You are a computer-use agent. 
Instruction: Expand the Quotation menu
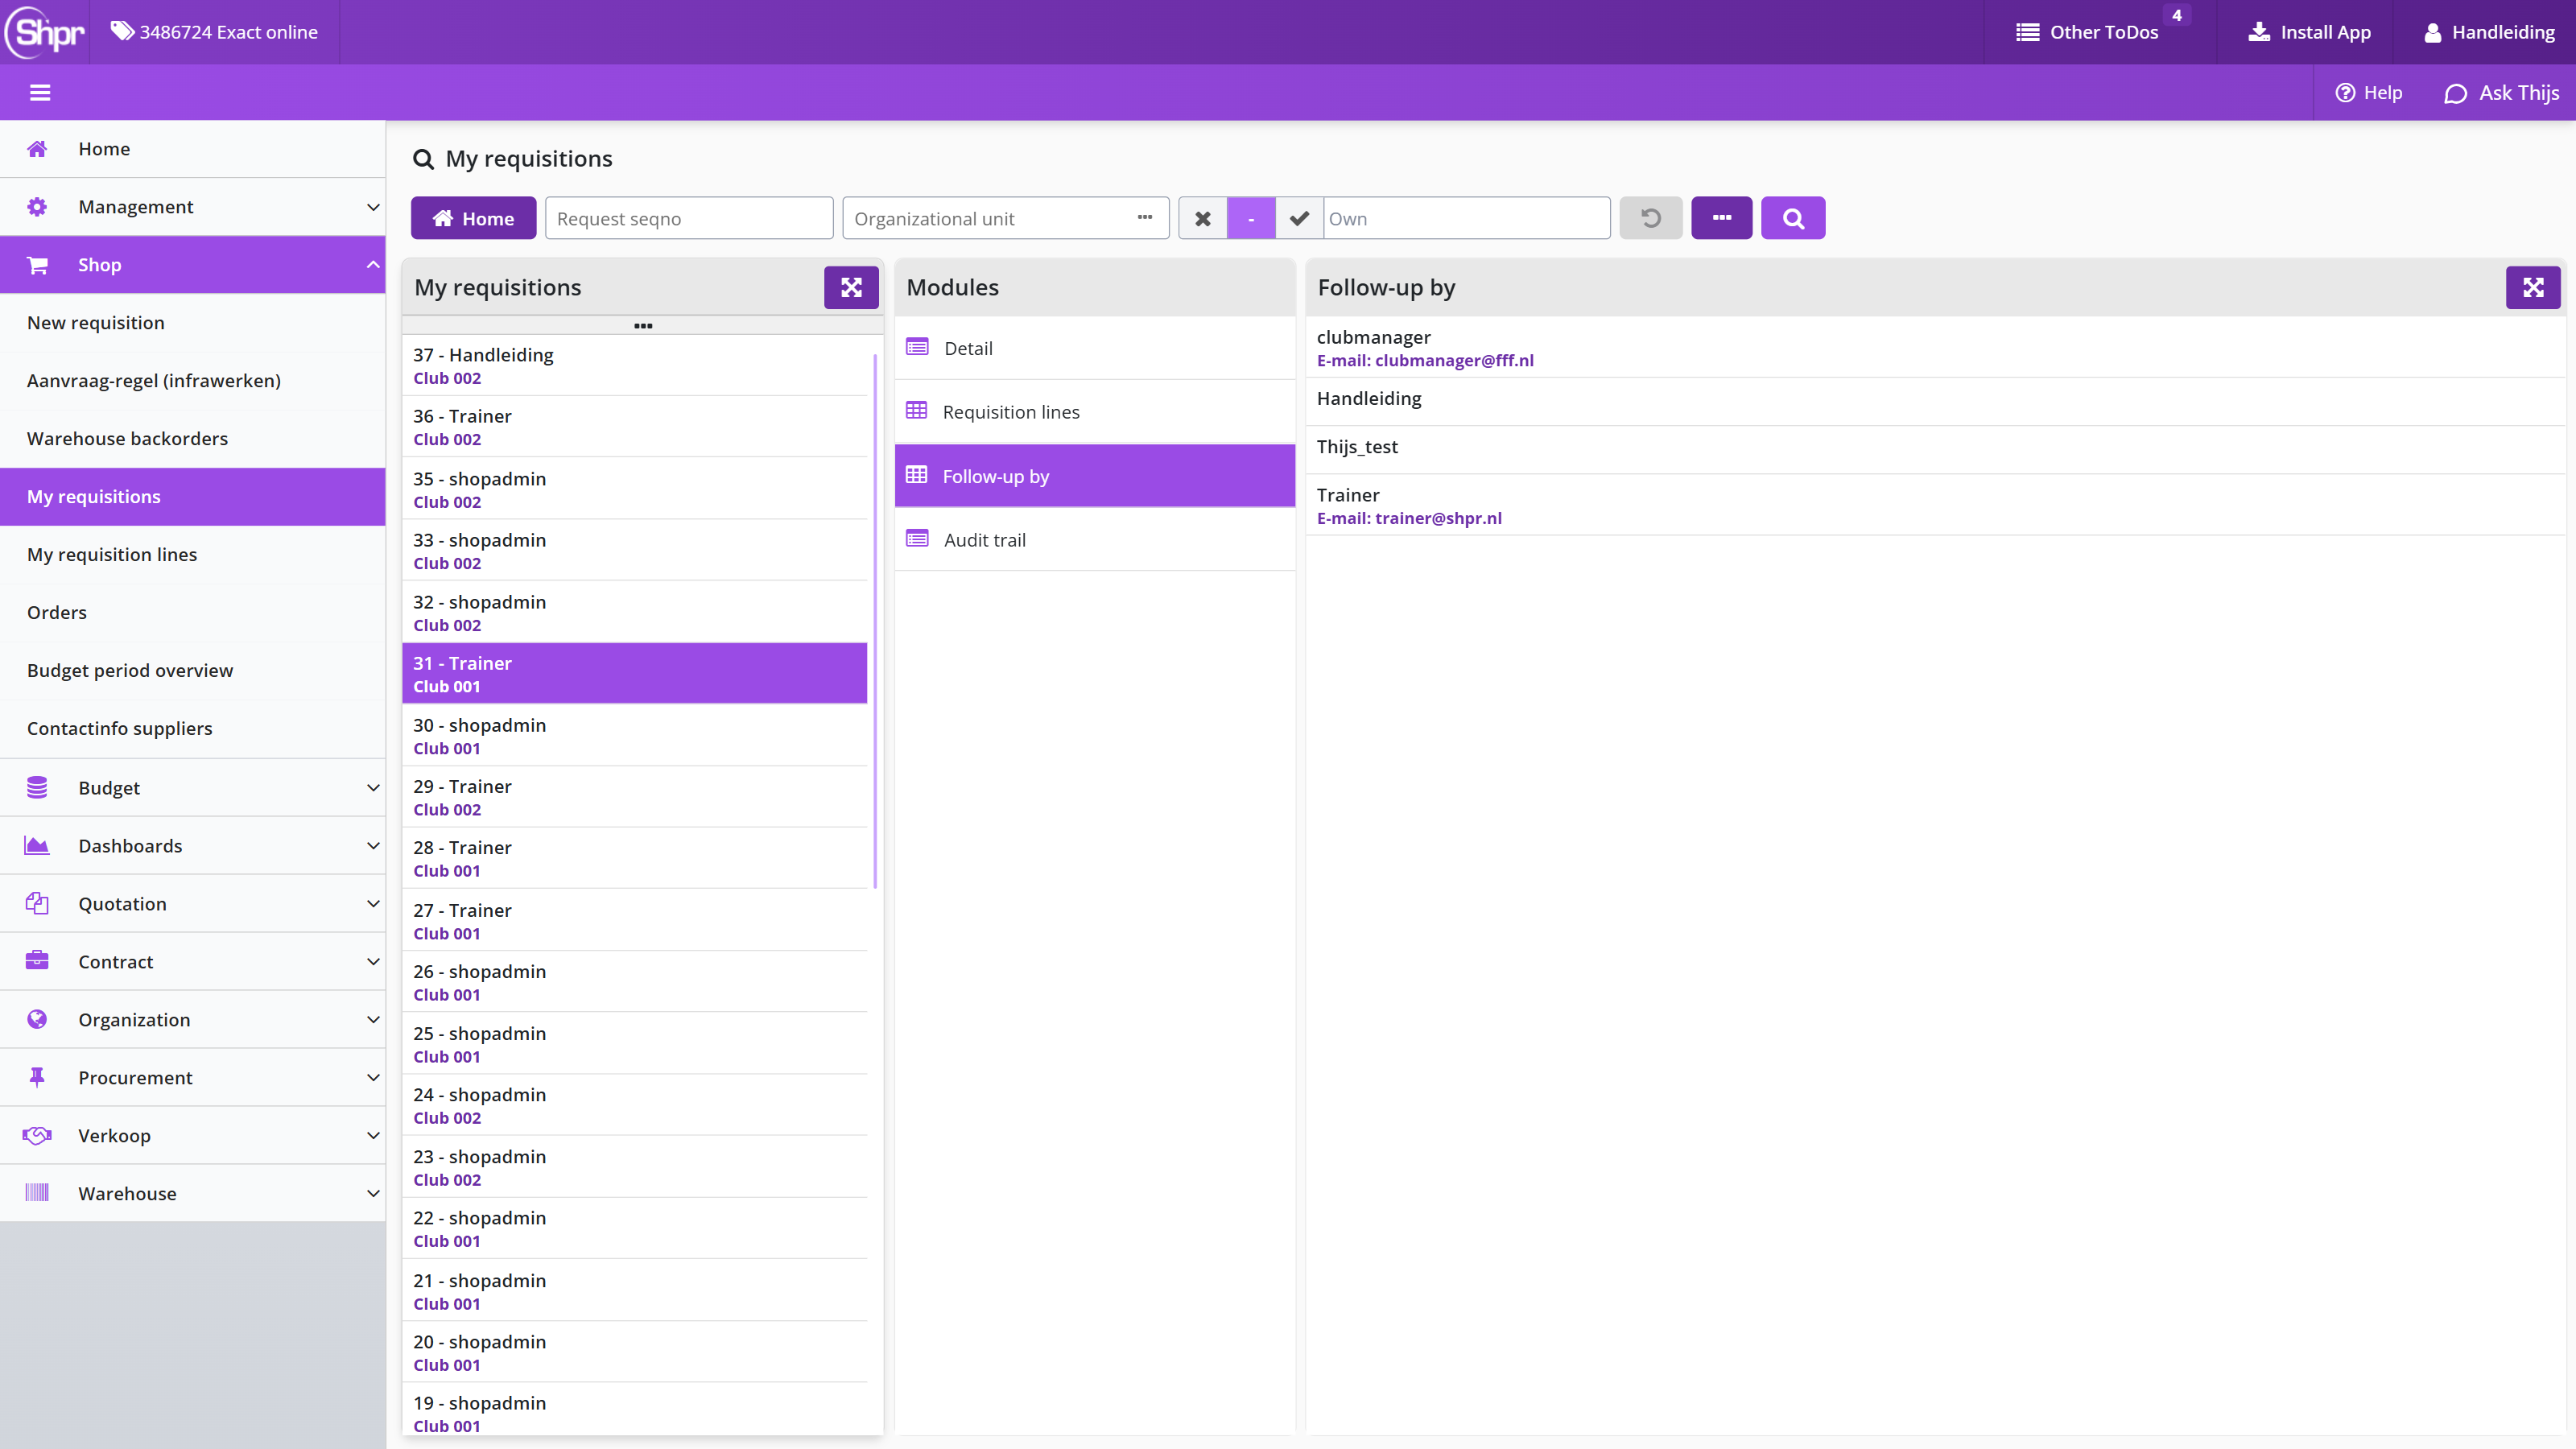tap(192, 904)
